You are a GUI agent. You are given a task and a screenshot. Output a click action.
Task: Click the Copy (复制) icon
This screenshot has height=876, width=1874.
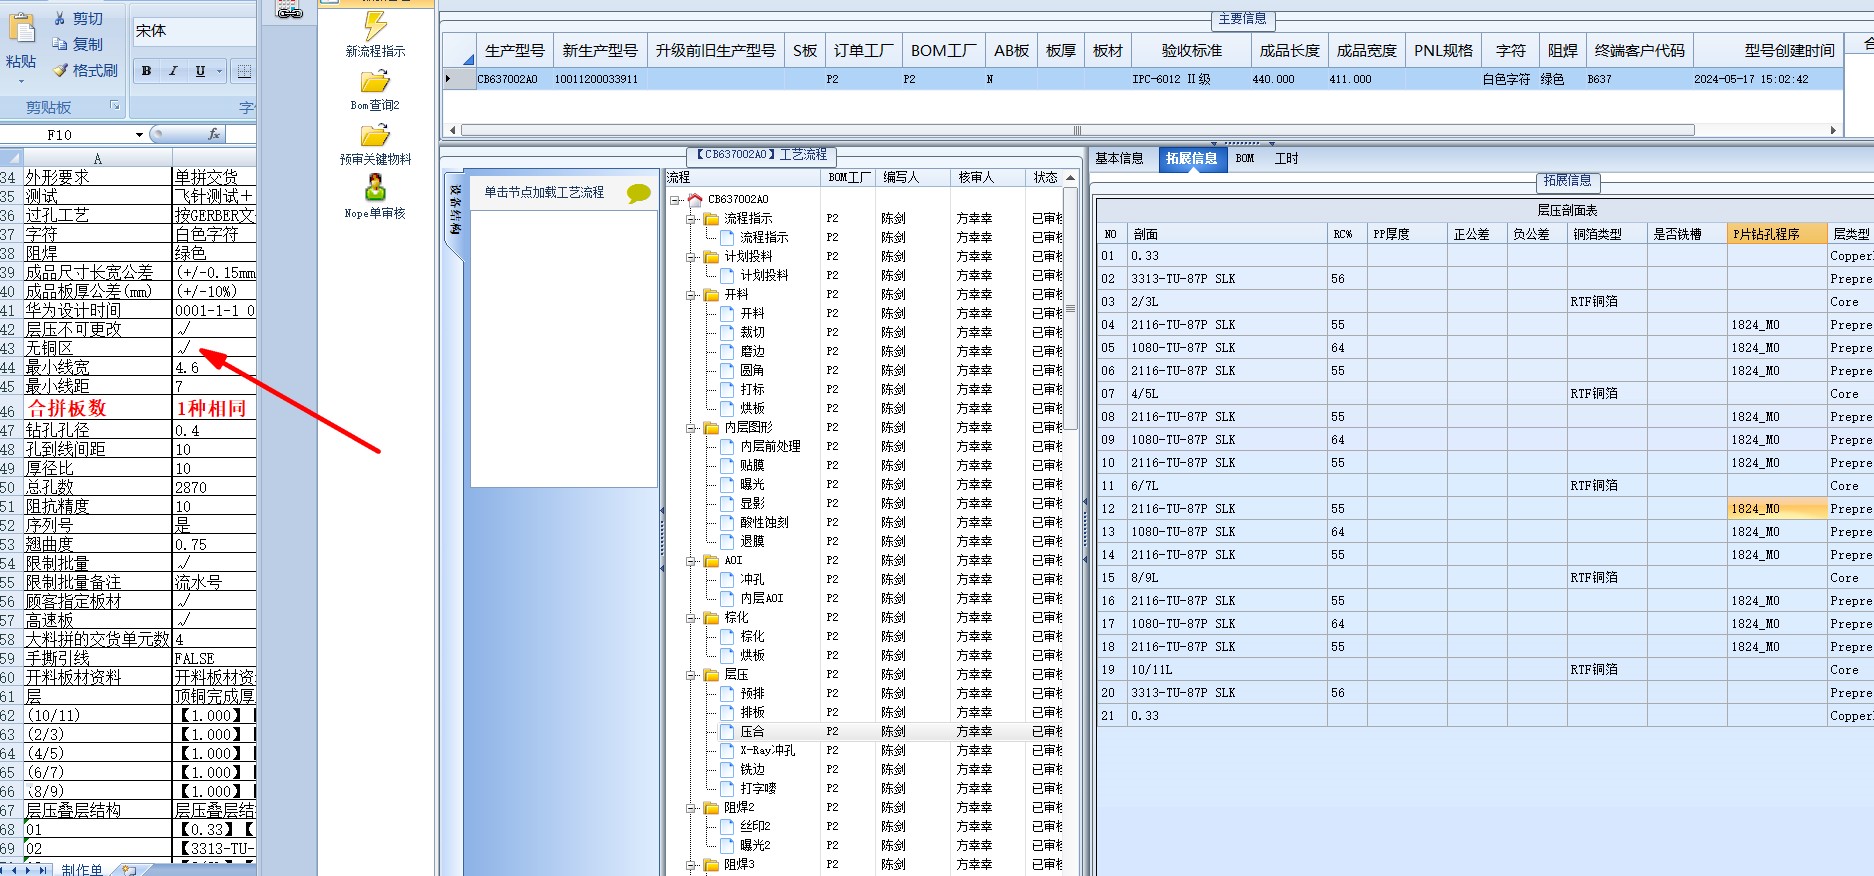[60, 44]
